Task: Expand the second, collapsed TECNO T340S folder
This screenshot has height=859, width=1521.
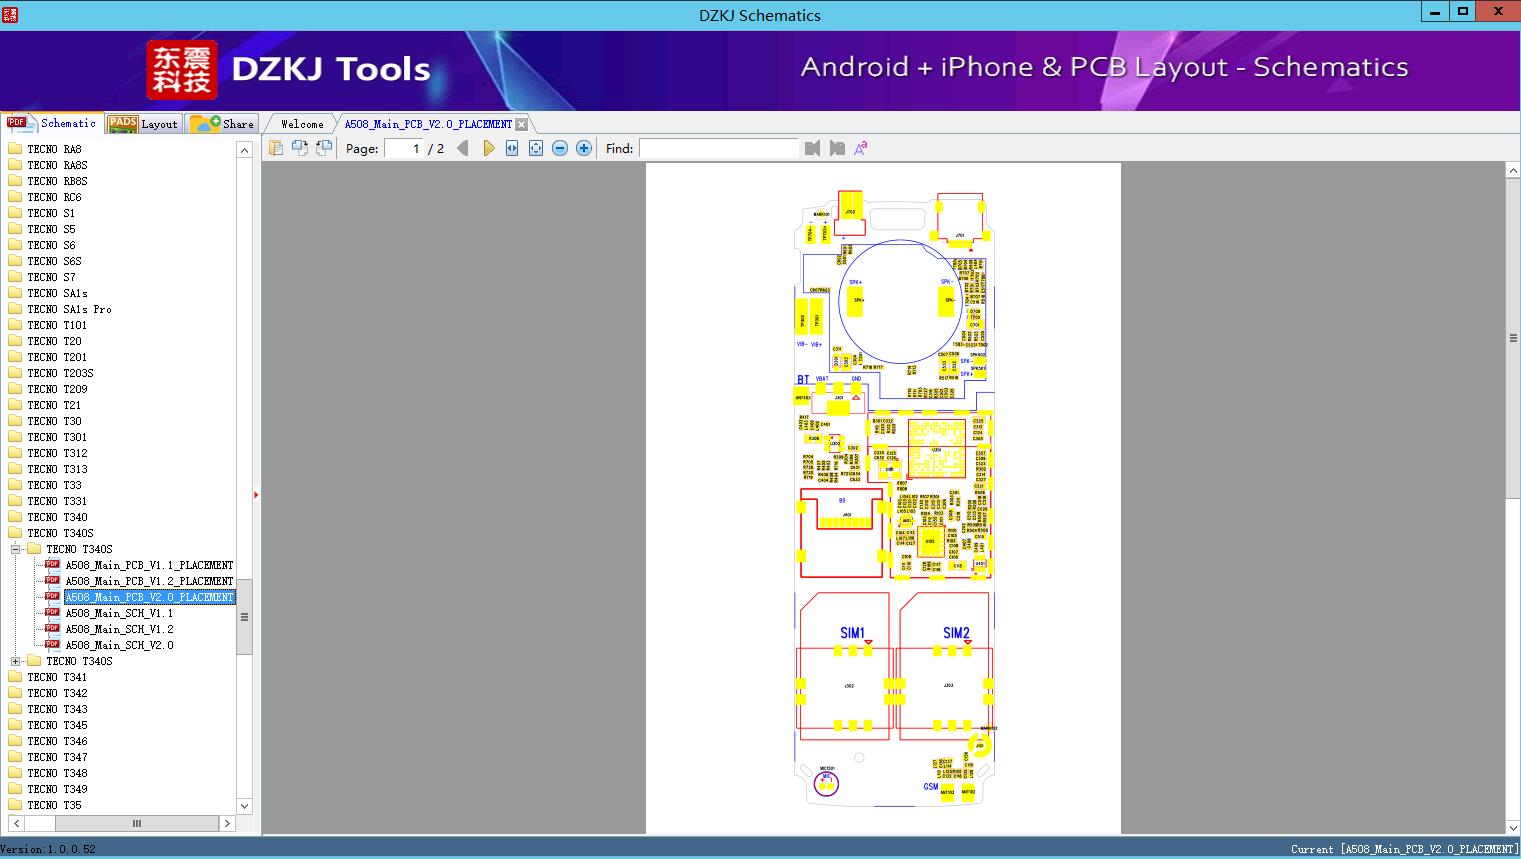Action: [16, 661]
